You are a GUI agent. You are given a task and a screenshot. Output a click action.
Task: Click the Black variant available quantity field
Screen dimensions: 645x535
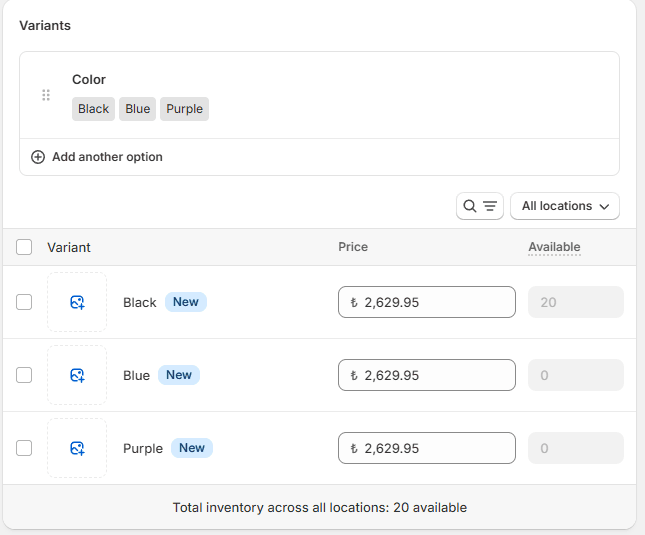[575, 302]
